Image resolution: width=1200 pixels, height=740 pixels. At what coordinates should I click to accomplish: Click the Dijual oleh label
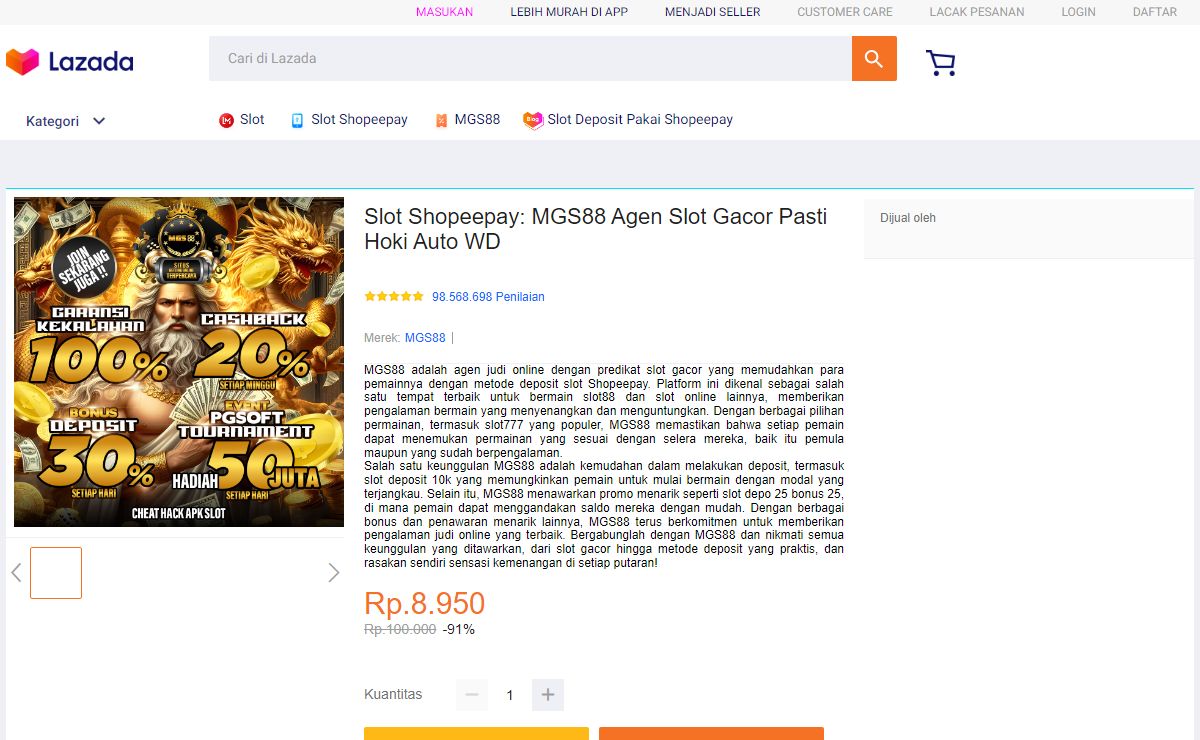908,218
